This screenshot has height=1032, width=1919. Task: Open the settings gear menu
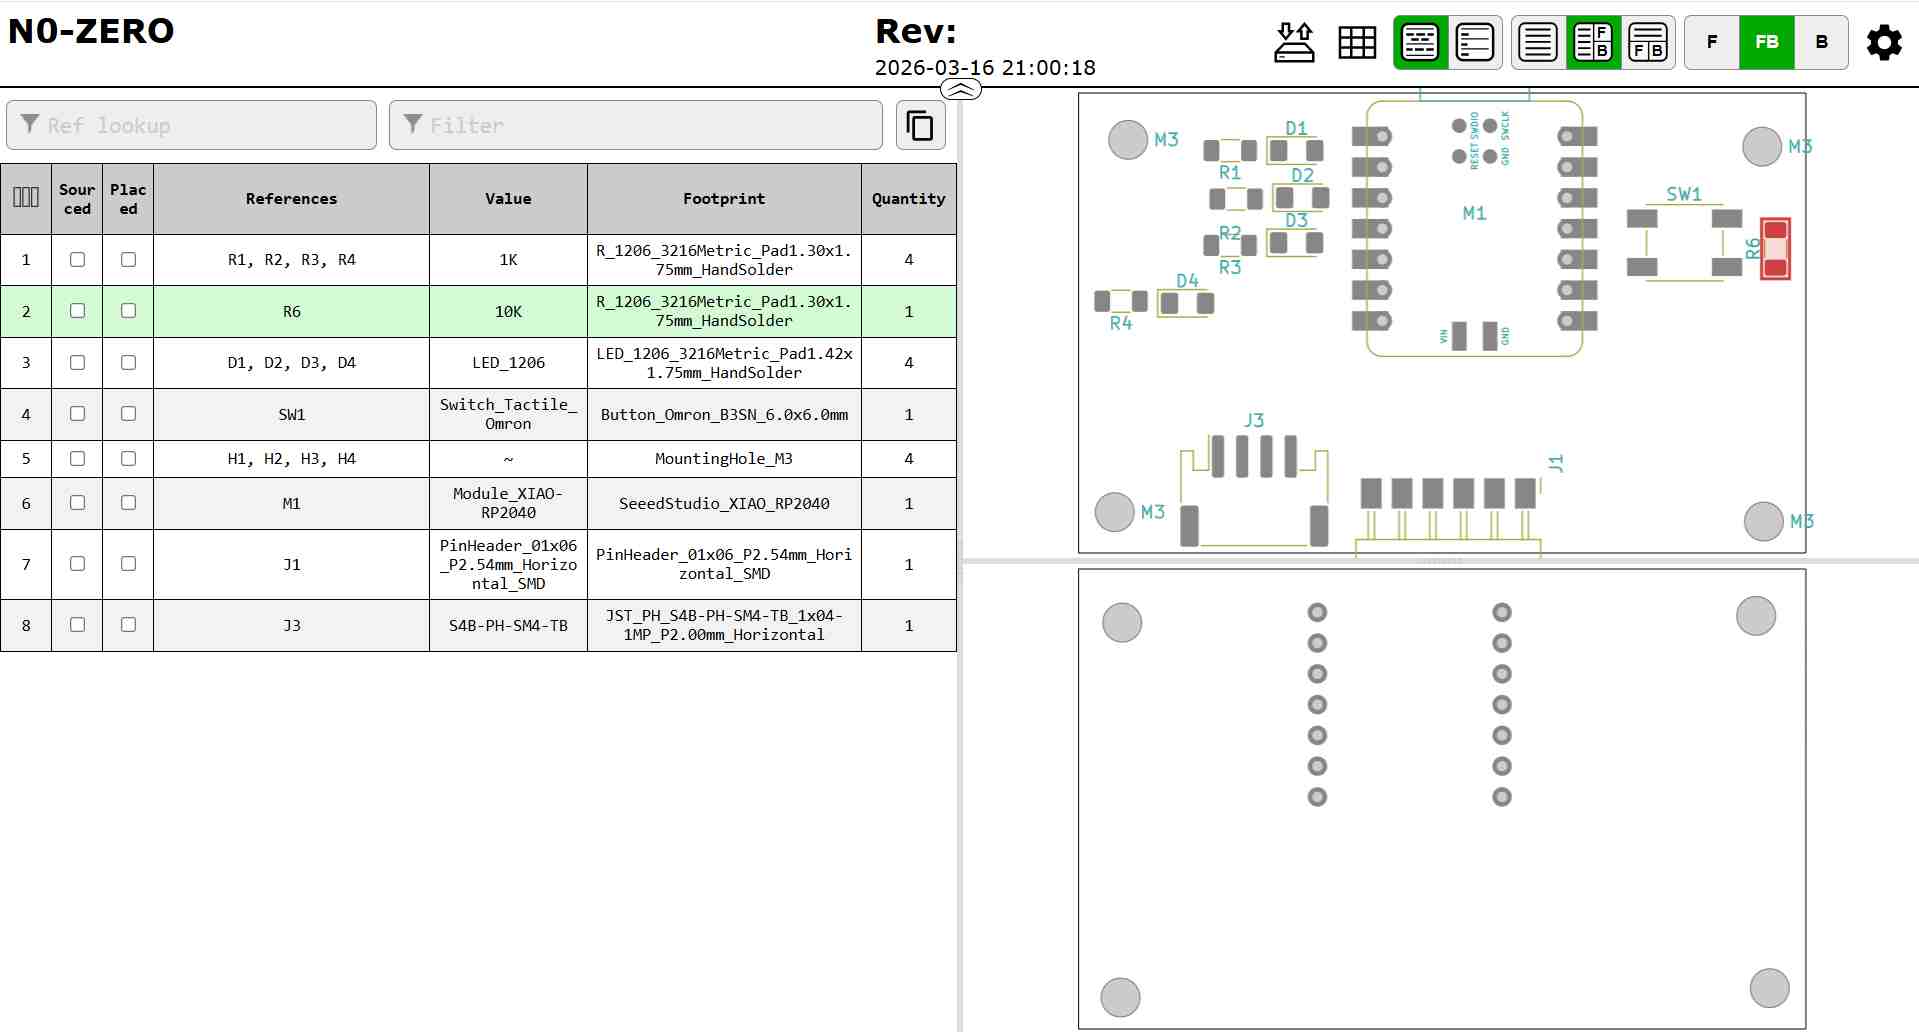point(1884,42)
